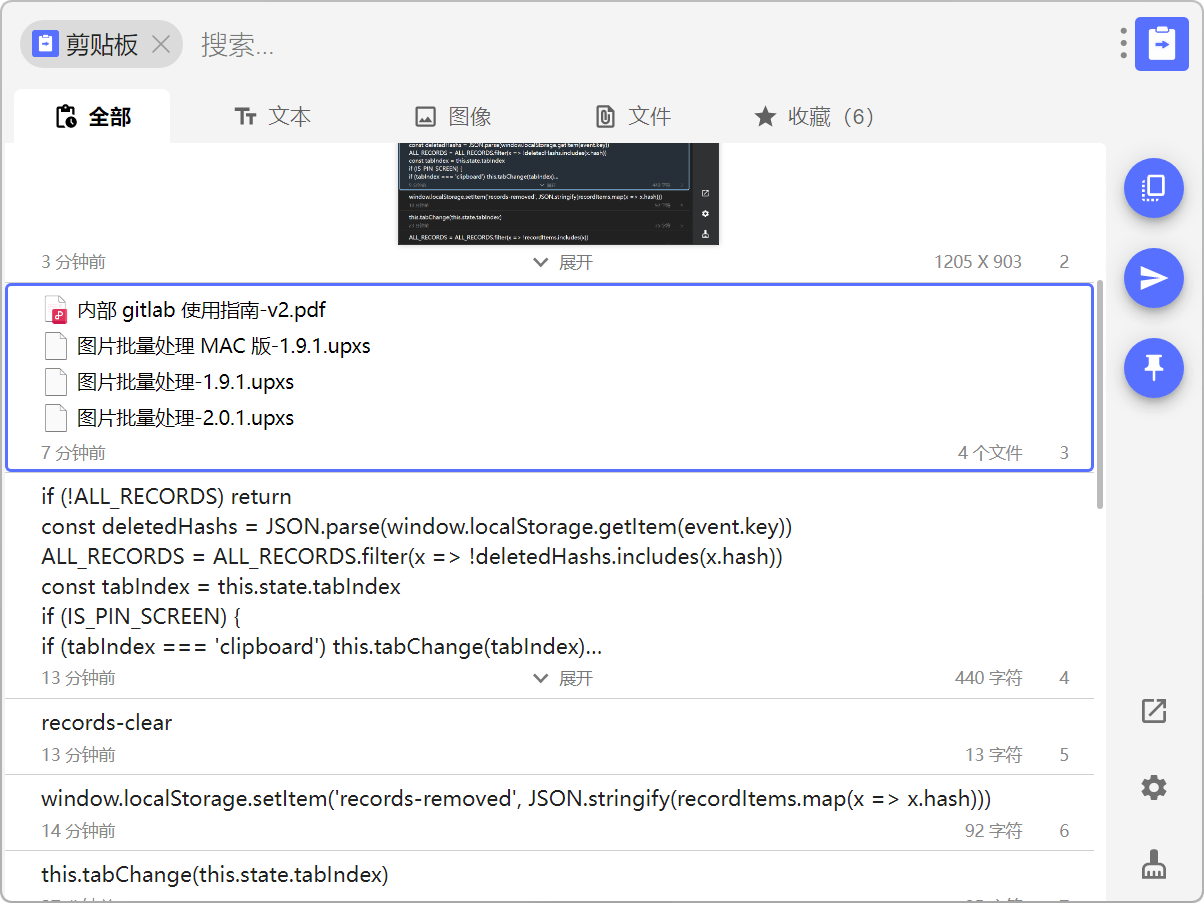Click the broom clear records icon
Viewport: 1204px width, 903px height.
click(1153, 864)
